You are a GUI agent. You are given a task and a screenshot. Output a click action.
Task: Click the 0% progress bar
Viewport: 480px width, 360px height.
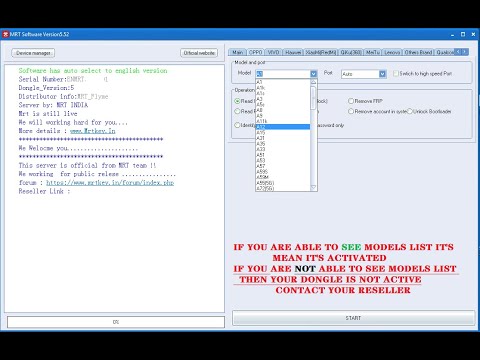pos(116,322)
